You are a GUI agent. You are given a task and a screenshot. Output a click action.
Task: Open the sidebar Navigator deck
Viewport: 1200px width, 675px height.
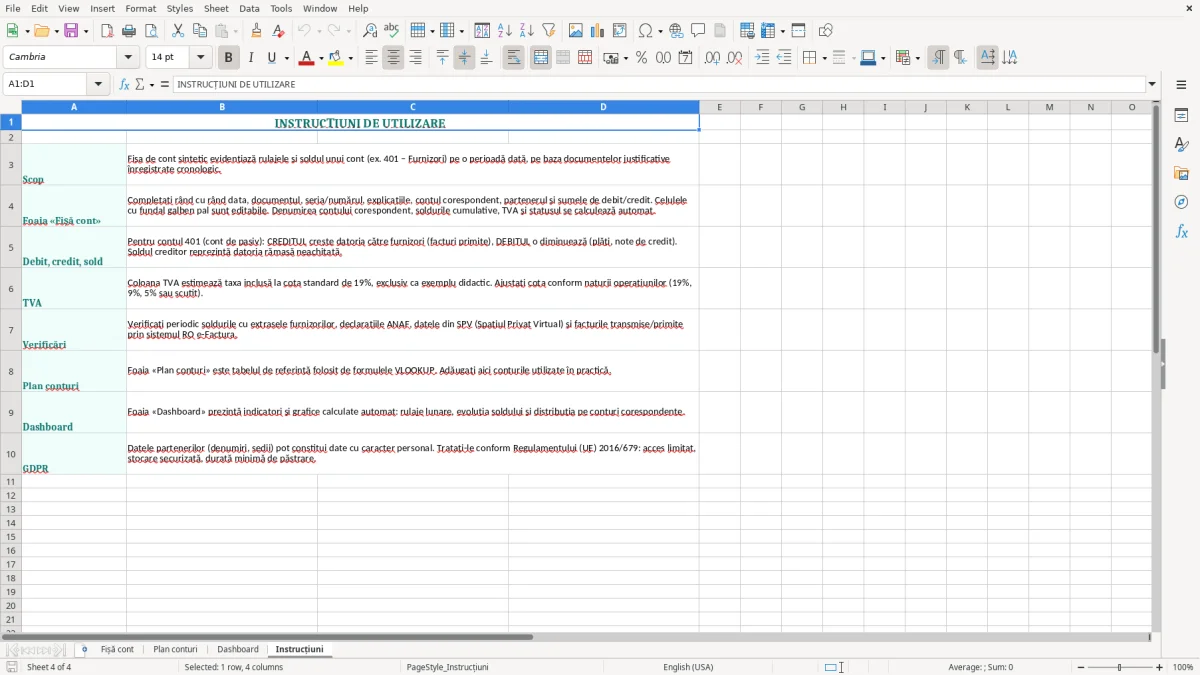coord(1181,203)
